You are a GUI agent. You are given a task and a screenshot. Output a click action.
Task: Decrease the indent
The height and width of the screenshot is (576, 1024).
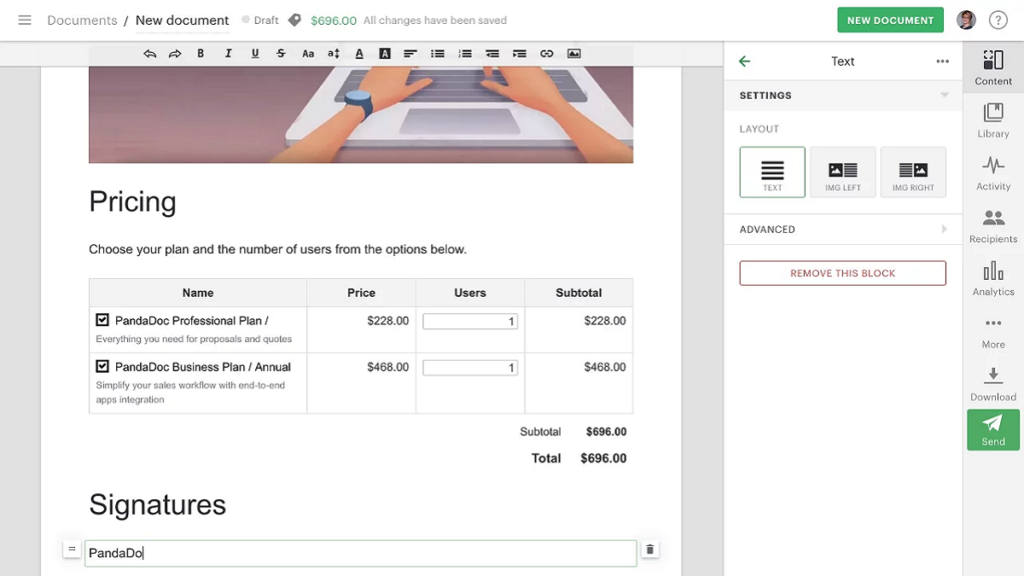coord(492,54)
